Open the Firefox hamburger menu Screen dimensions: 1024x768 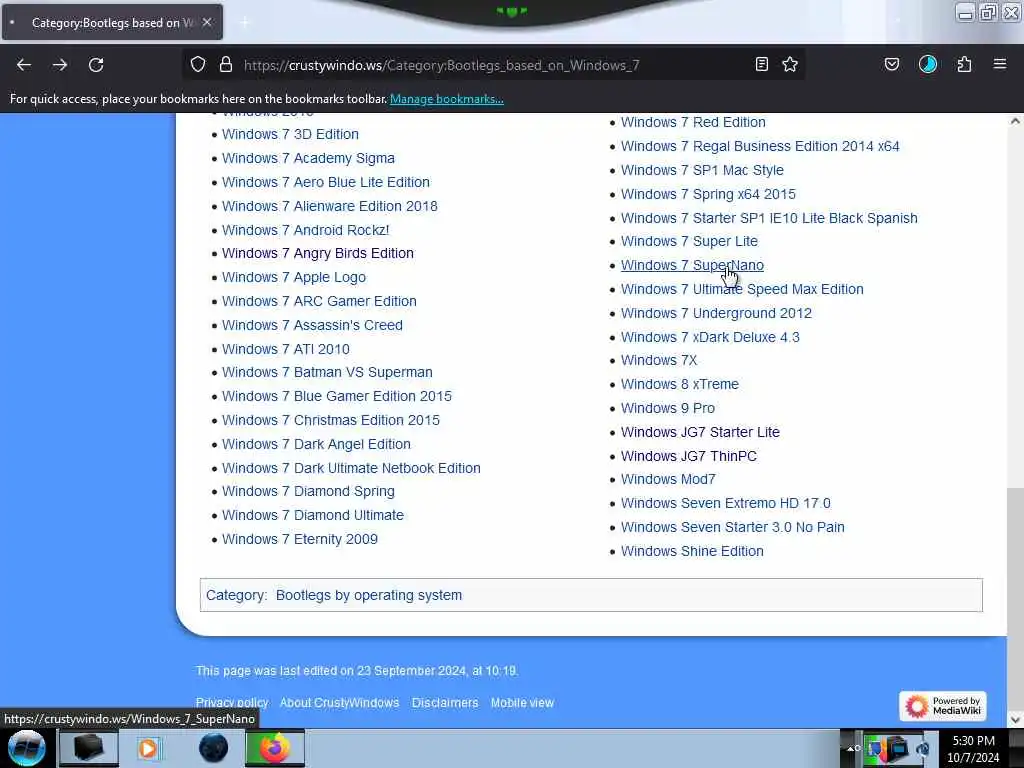1000,64
